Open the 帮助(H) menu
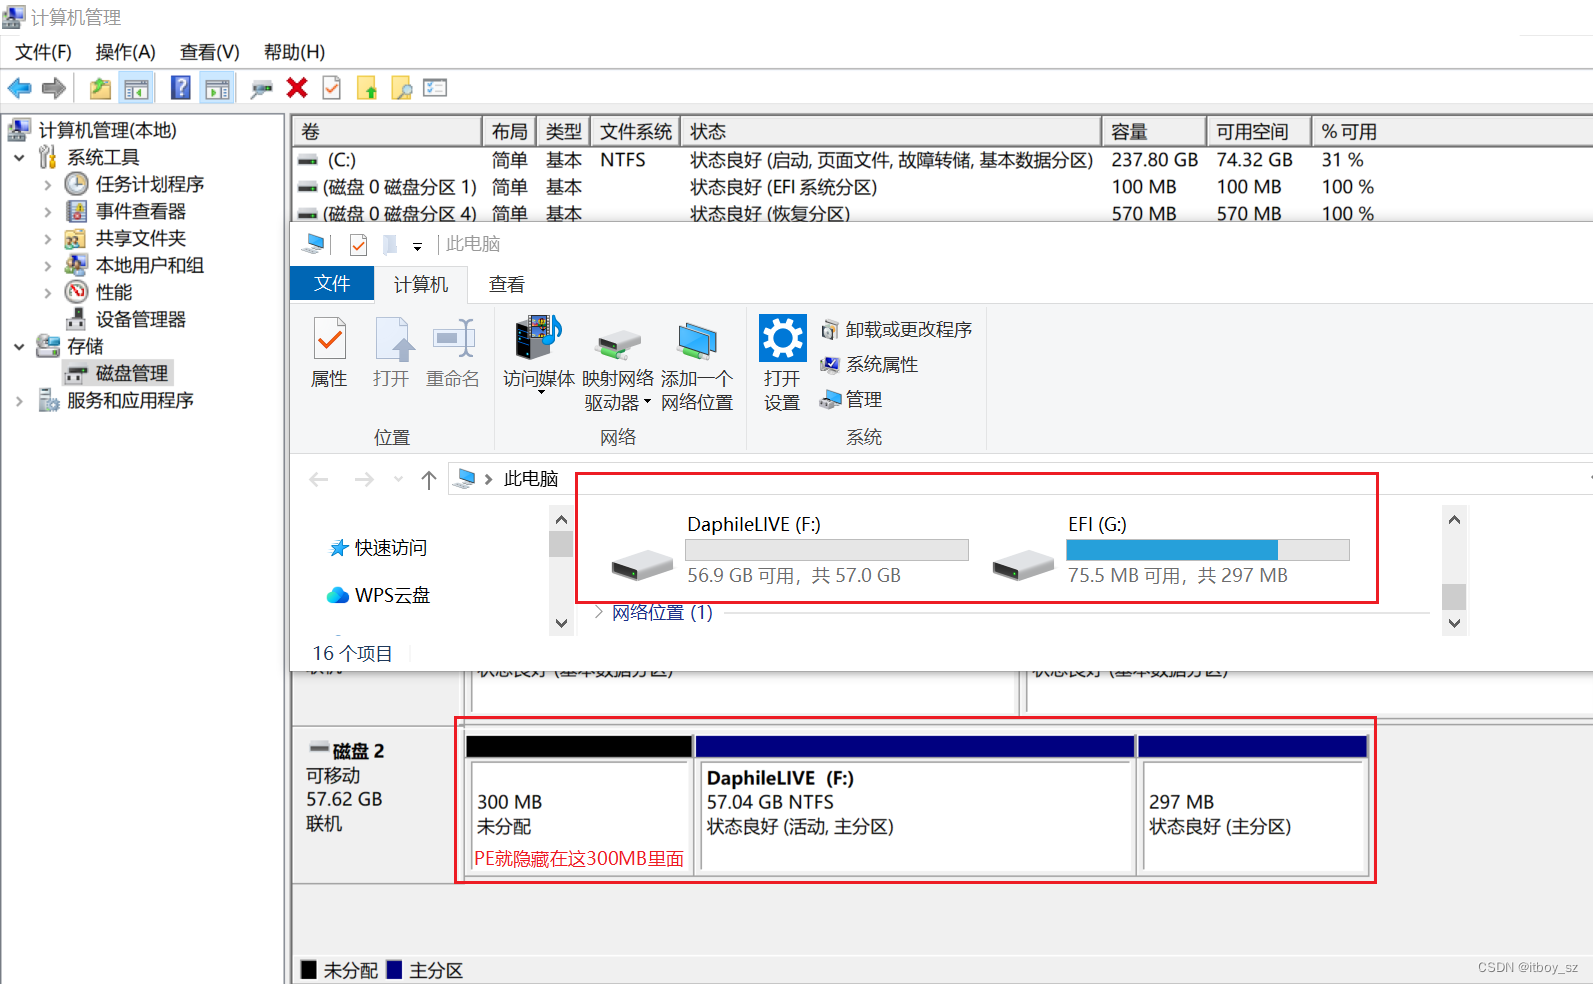 click(294, 52)
